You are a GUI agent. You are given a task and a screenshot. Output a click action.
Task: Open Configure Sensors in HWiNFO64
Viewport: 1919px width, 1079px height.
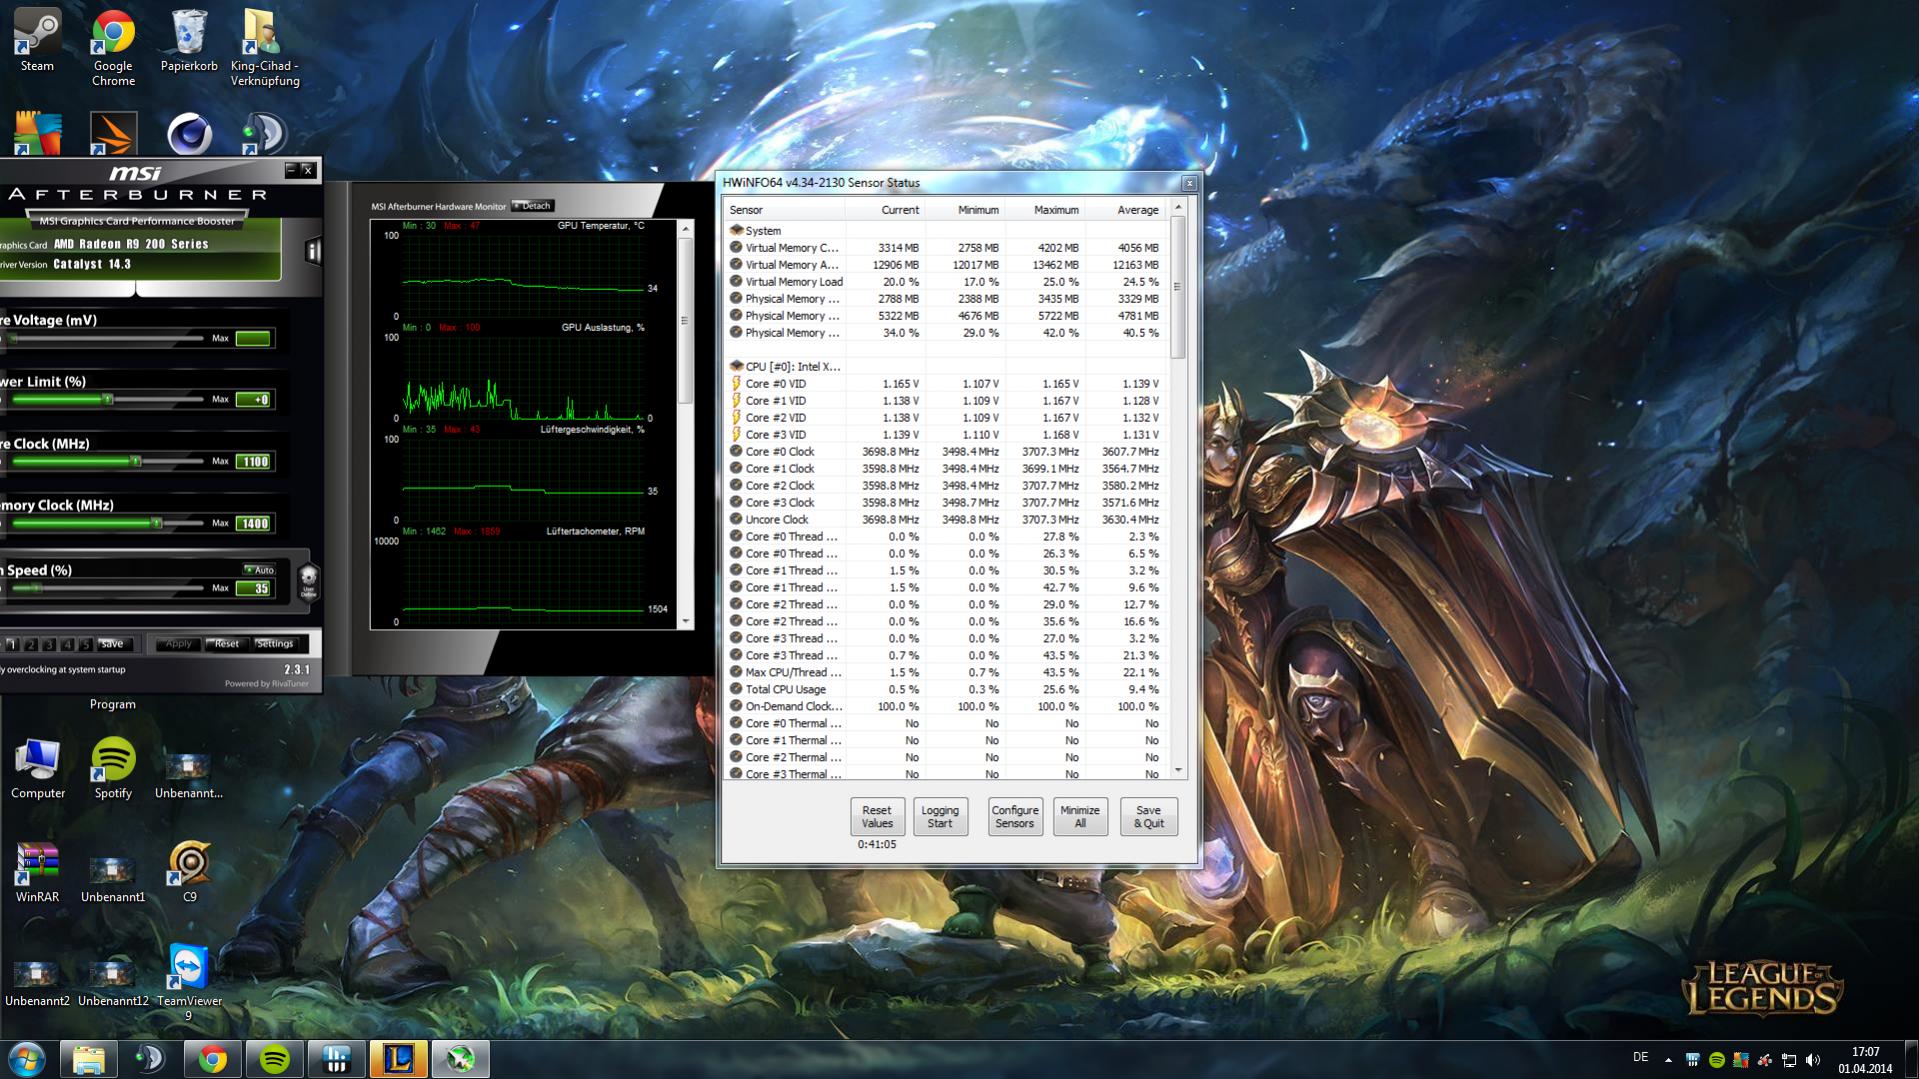(x=1014, y=817)
